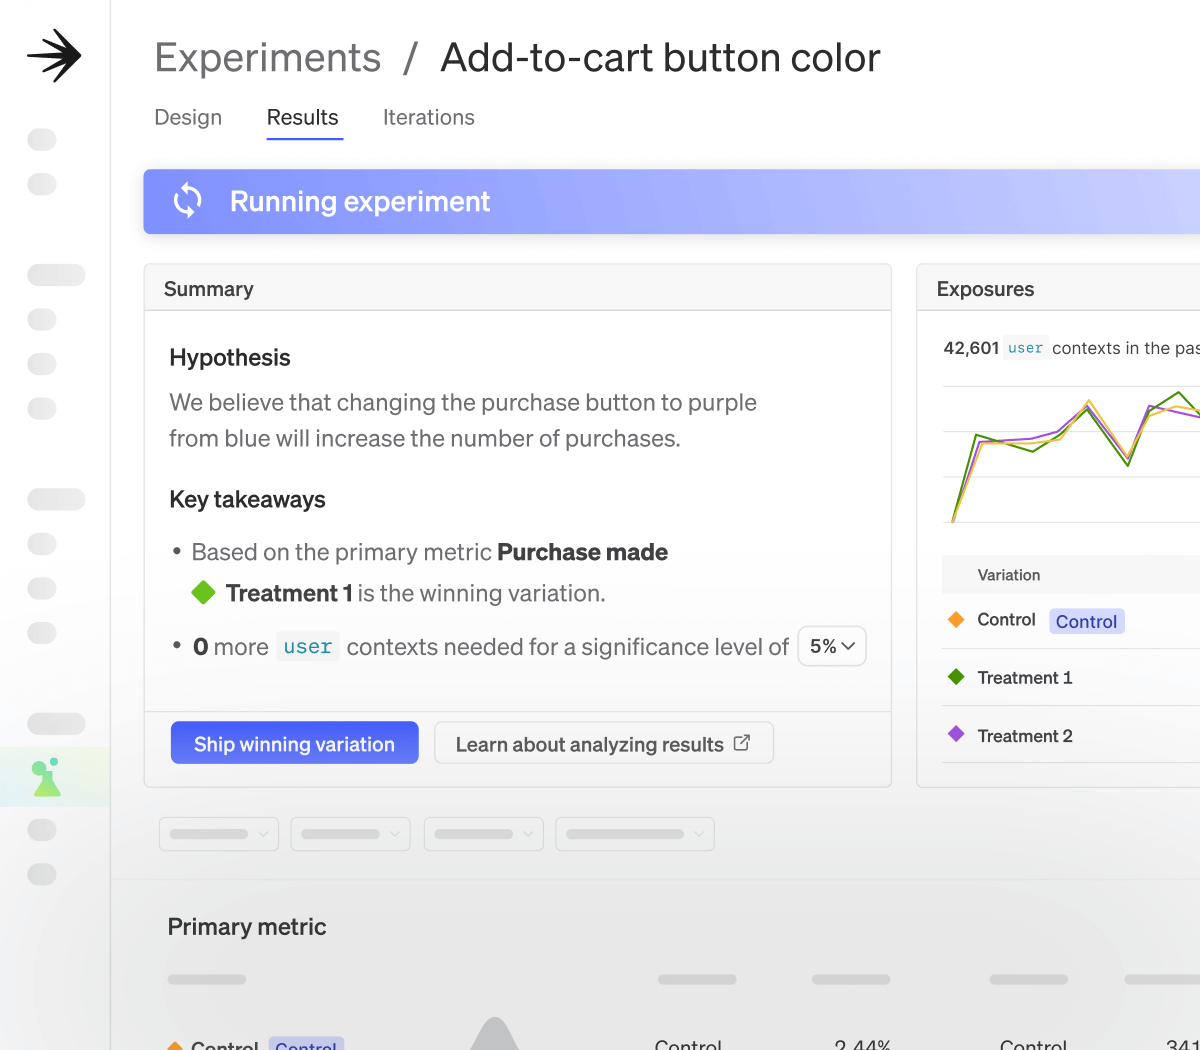Viewport: 1200px width, 1050px height.
Task: Open Learn about analyzing results link
Action: [590, 744]
